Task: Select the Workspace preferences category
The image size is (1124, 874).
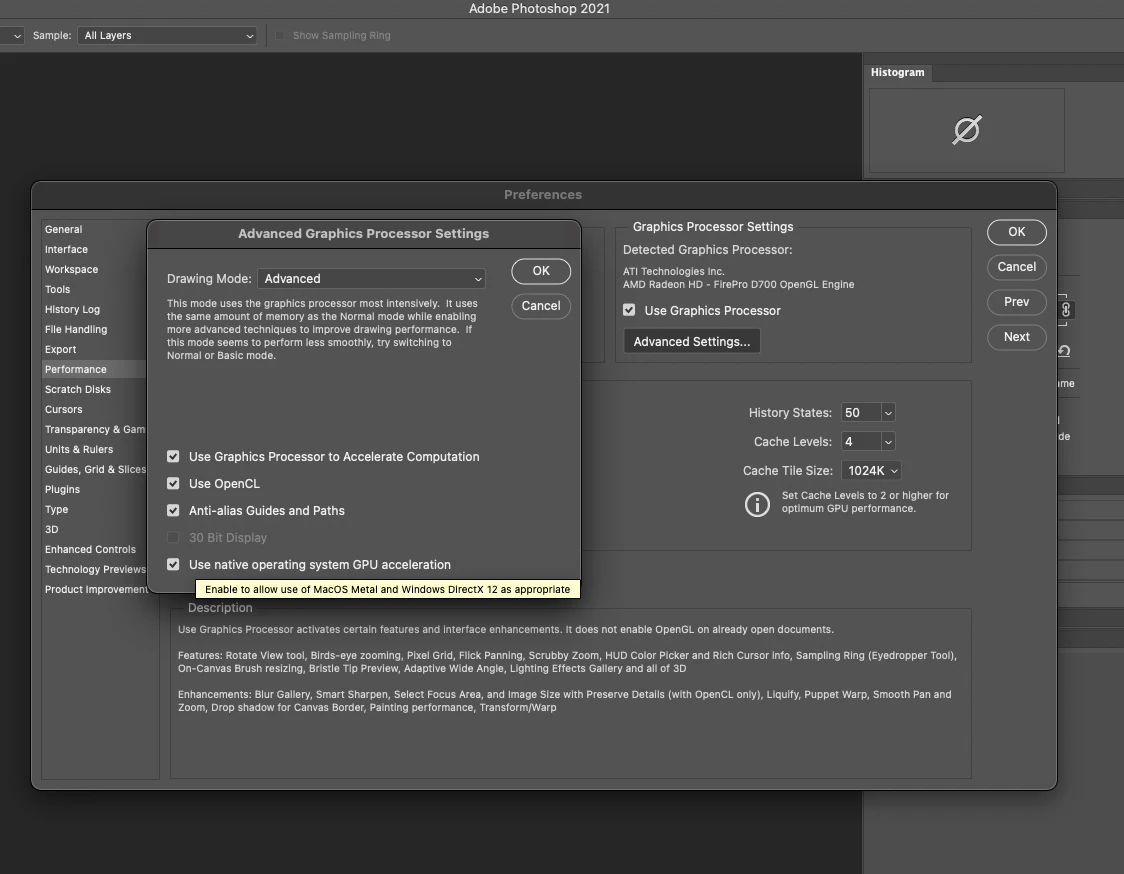Action: pyautogui.click(x=71, y=270)
